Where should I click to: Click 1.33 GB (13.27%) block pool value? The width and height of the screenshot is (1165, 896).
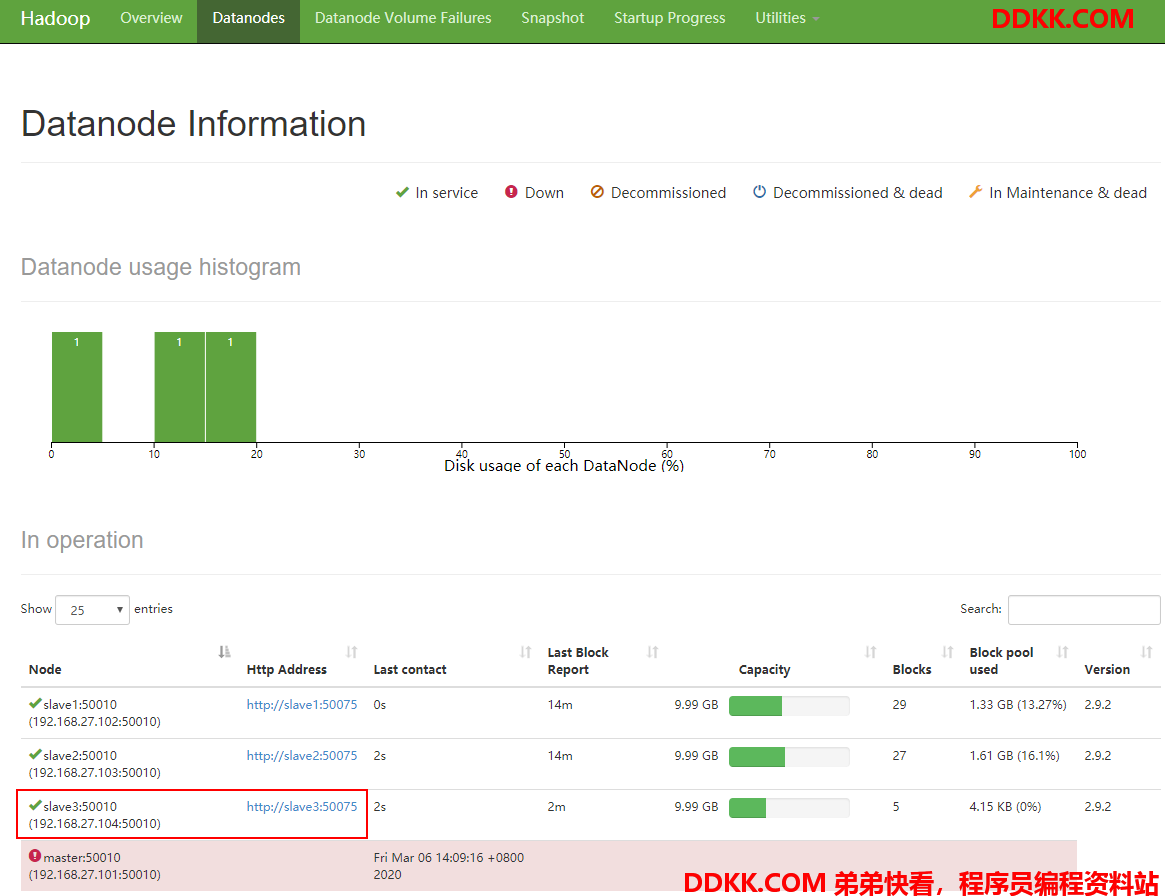(1018, 704)
